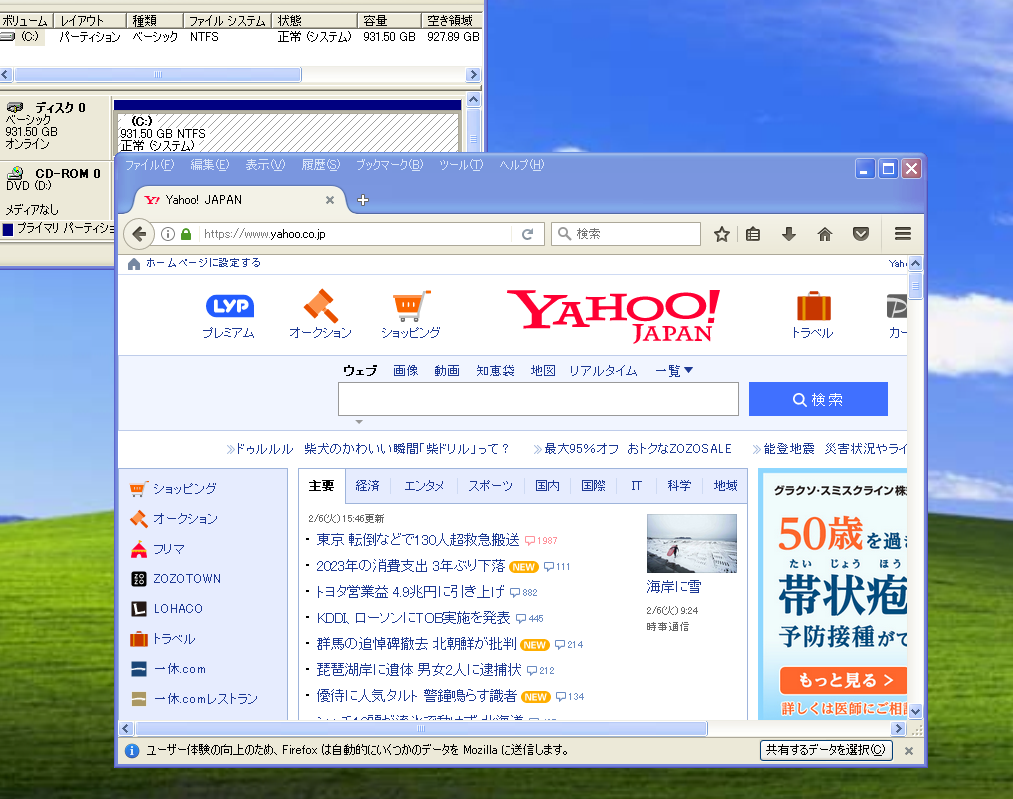Close the Yahoo! JAPAN tab
The width and height of the screenshot is (1013, 799).
(x=329, y=200)
